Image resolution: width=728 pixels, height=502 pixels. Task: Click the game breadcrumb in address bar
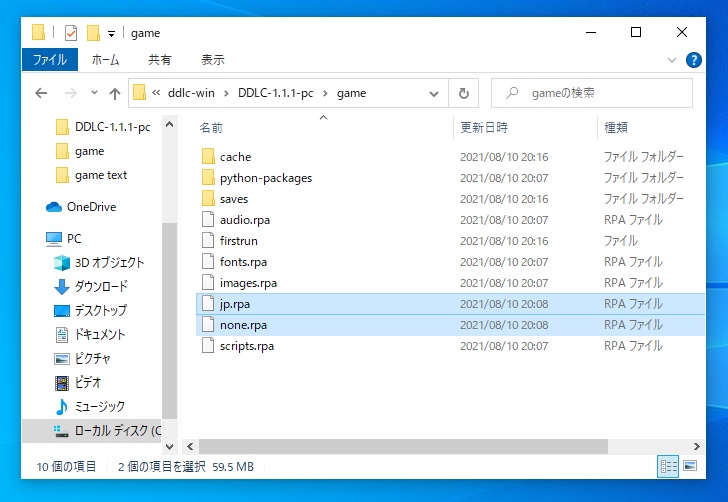(x=351, y=93)
